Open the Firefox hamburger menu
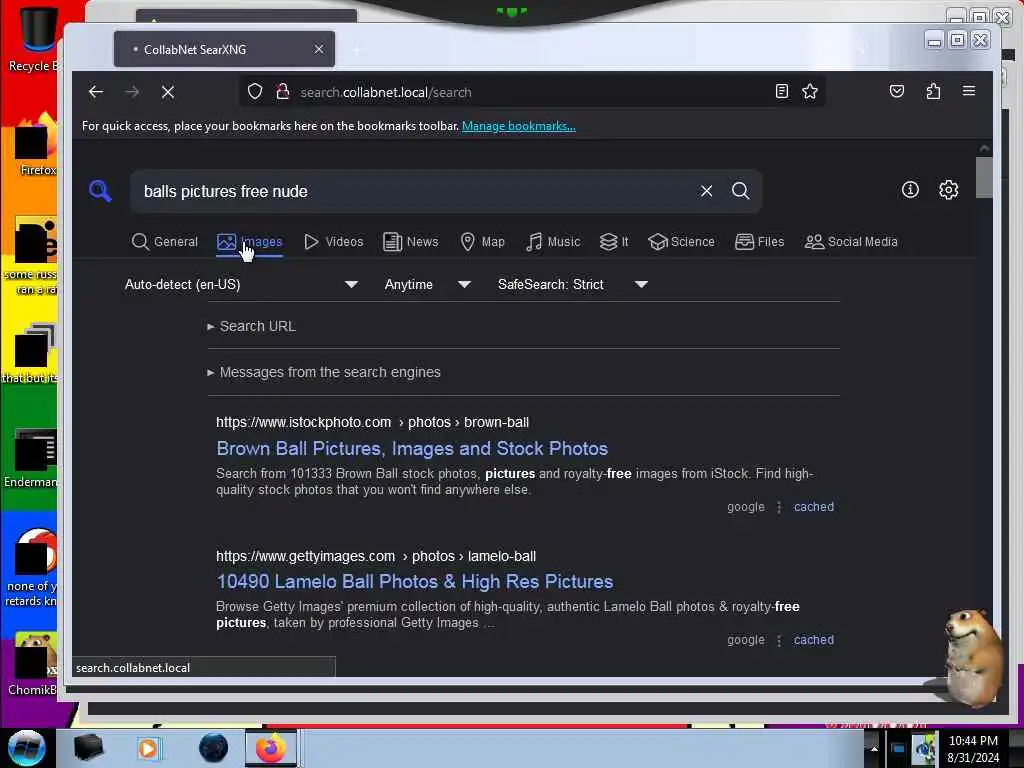The height and width of the screenshot is (768, 1024). click(x=969, y=91)
